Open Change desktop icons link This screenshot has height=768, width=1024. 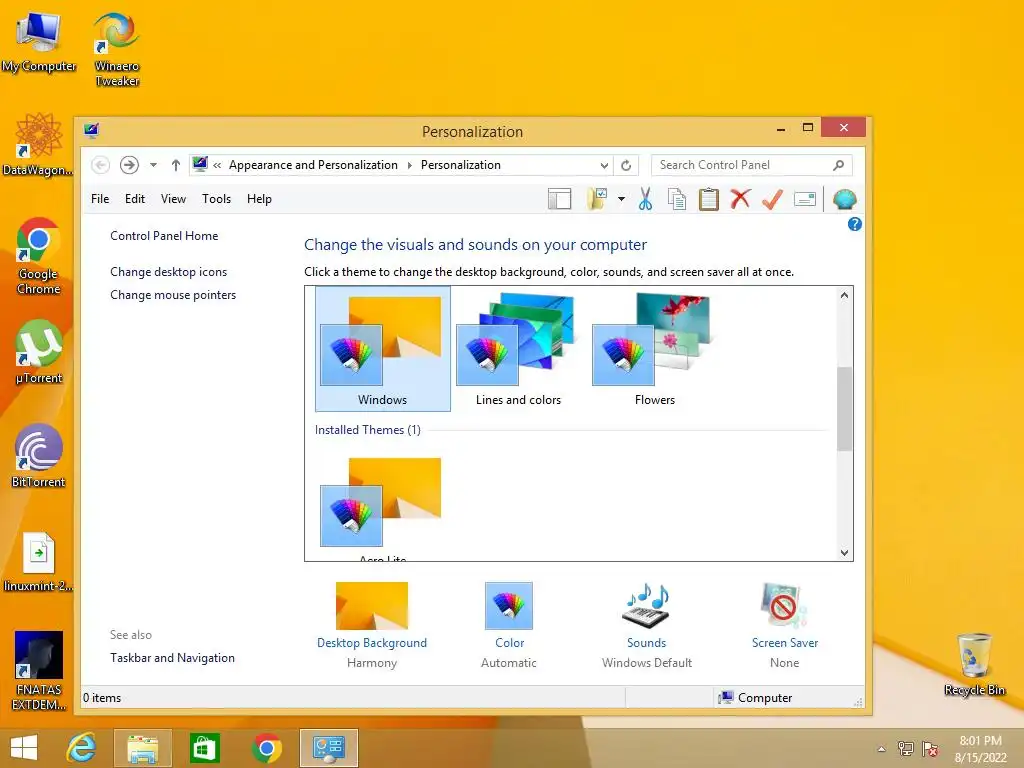click(168, 272)
